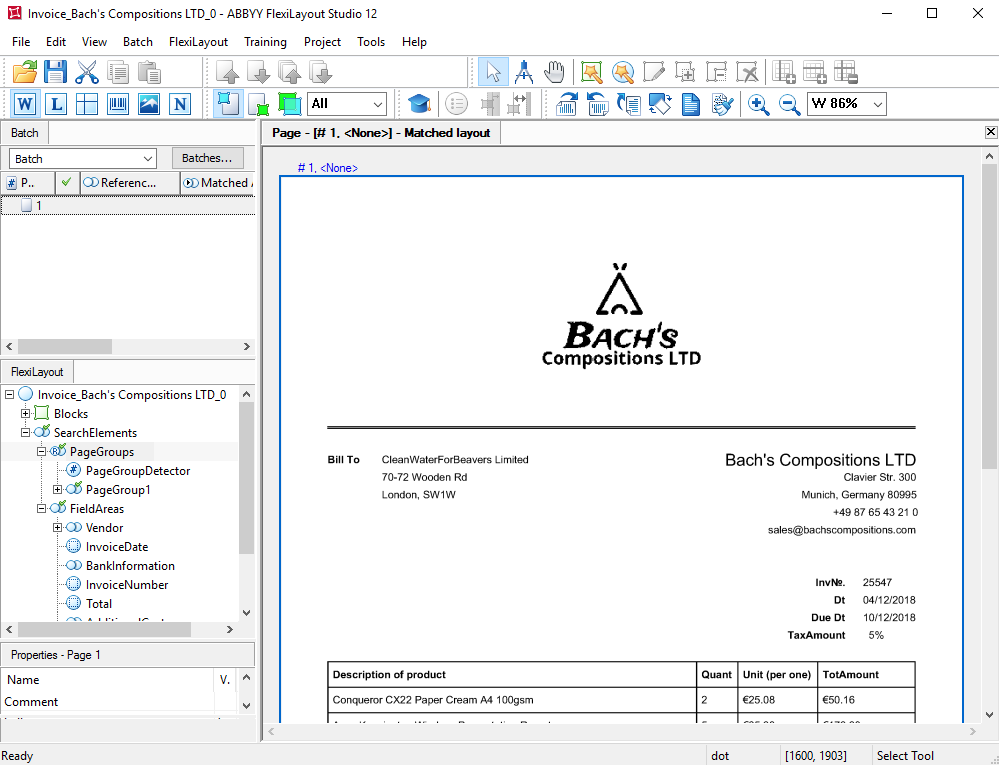Click the stacked pages up-arrow icon

[x=290, y=73]
